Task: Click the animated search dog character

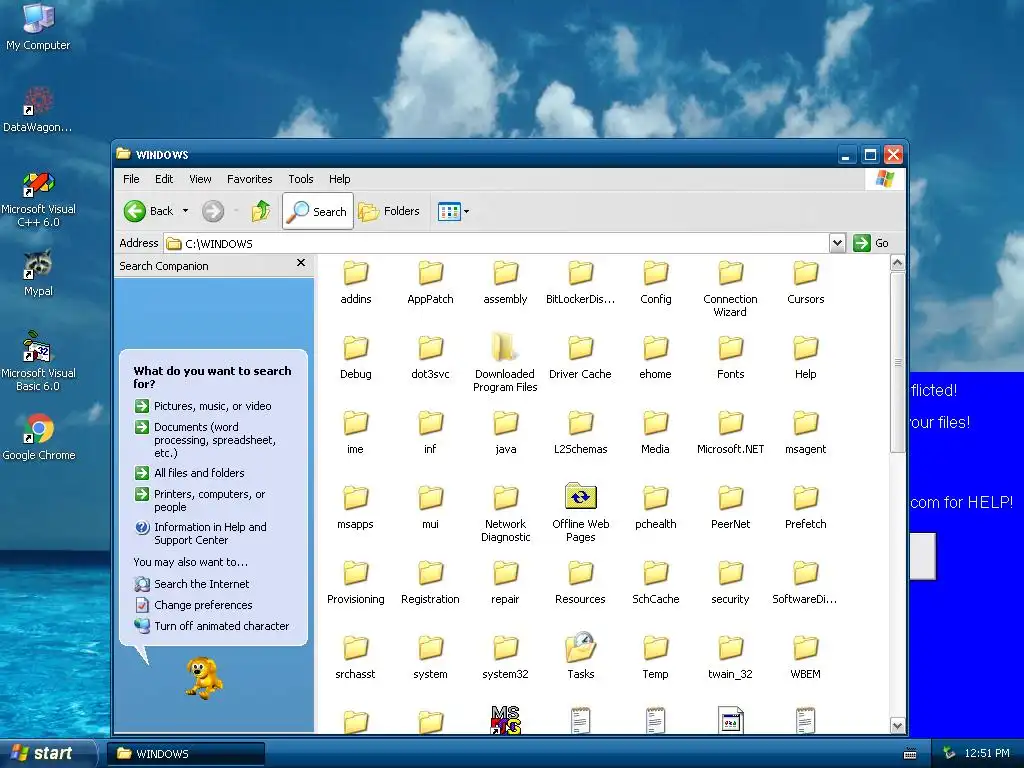Action: point(204,679)
